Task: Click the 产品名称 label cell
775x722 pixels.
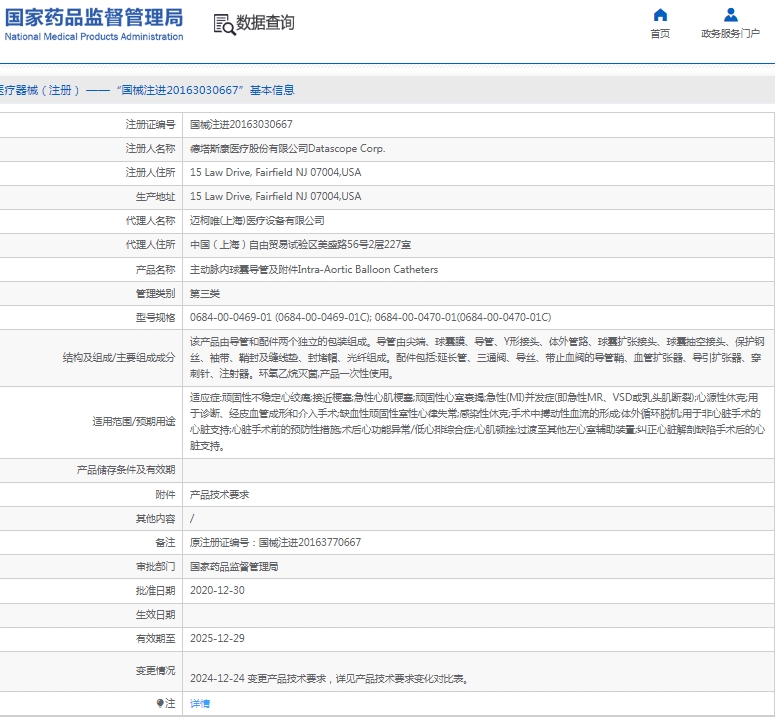Action: tap(155, 270)
